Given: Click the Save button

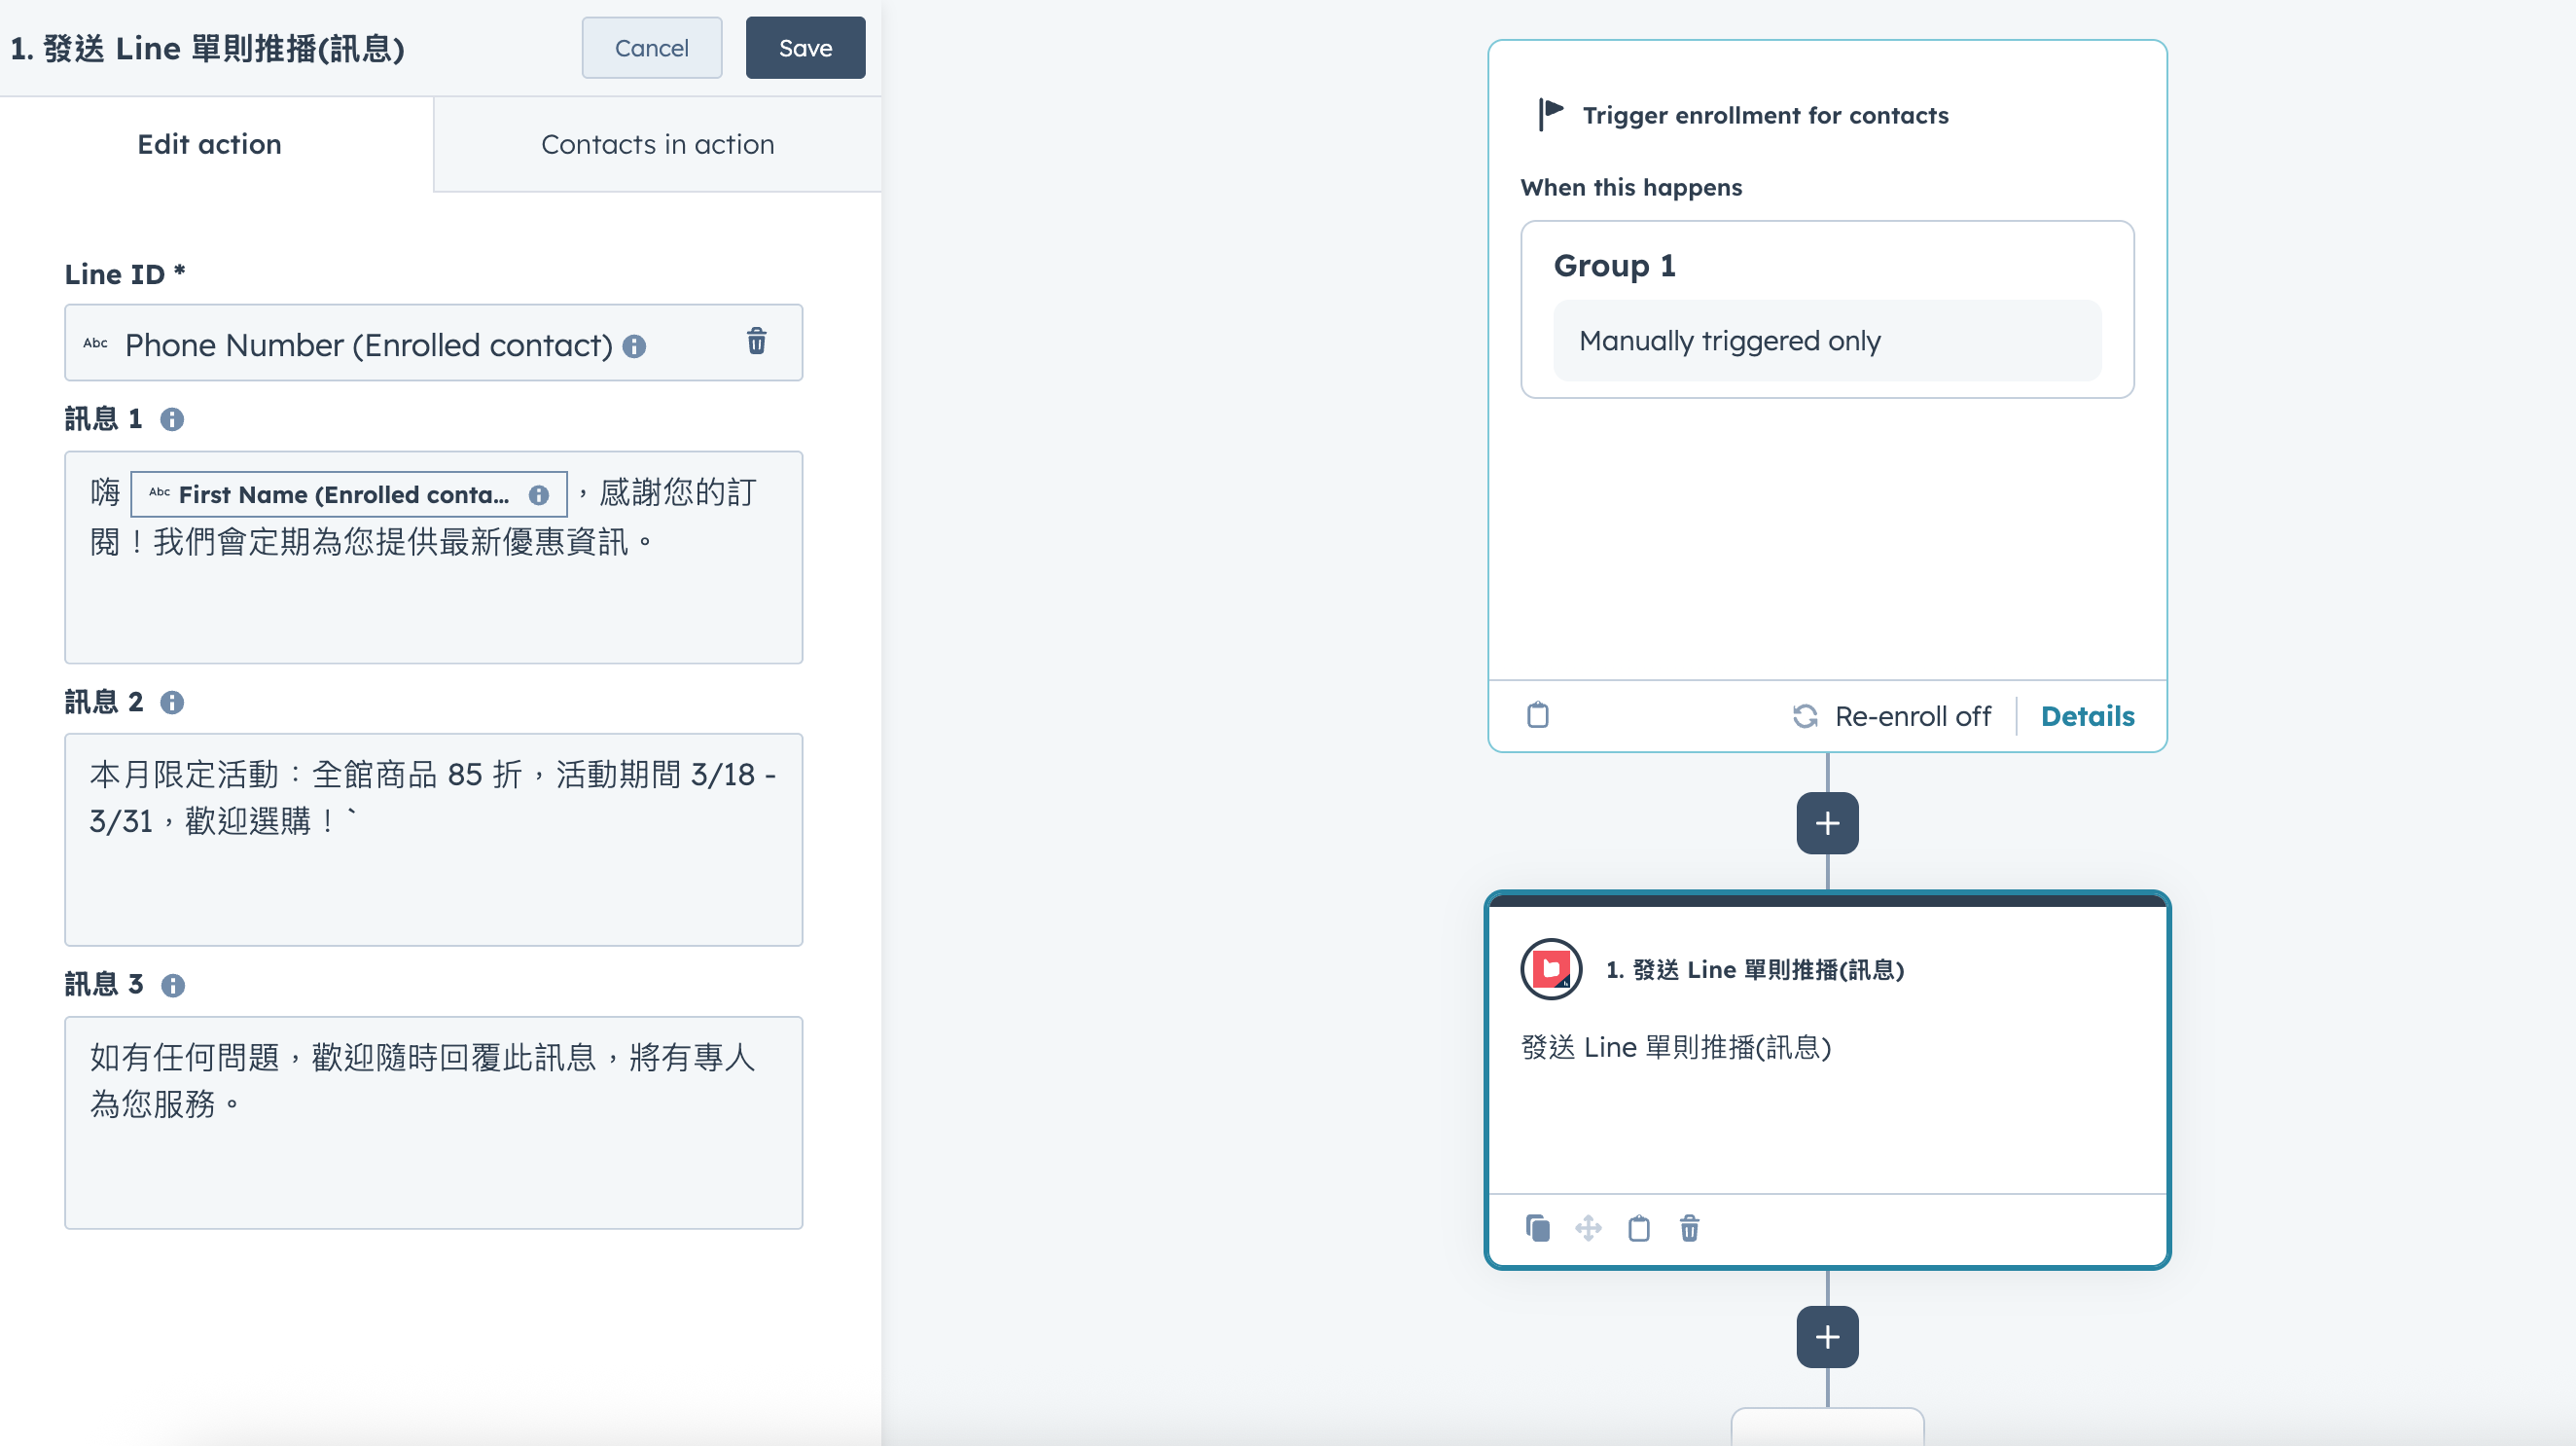Looking at the screenshot, I should pos(805,48).
